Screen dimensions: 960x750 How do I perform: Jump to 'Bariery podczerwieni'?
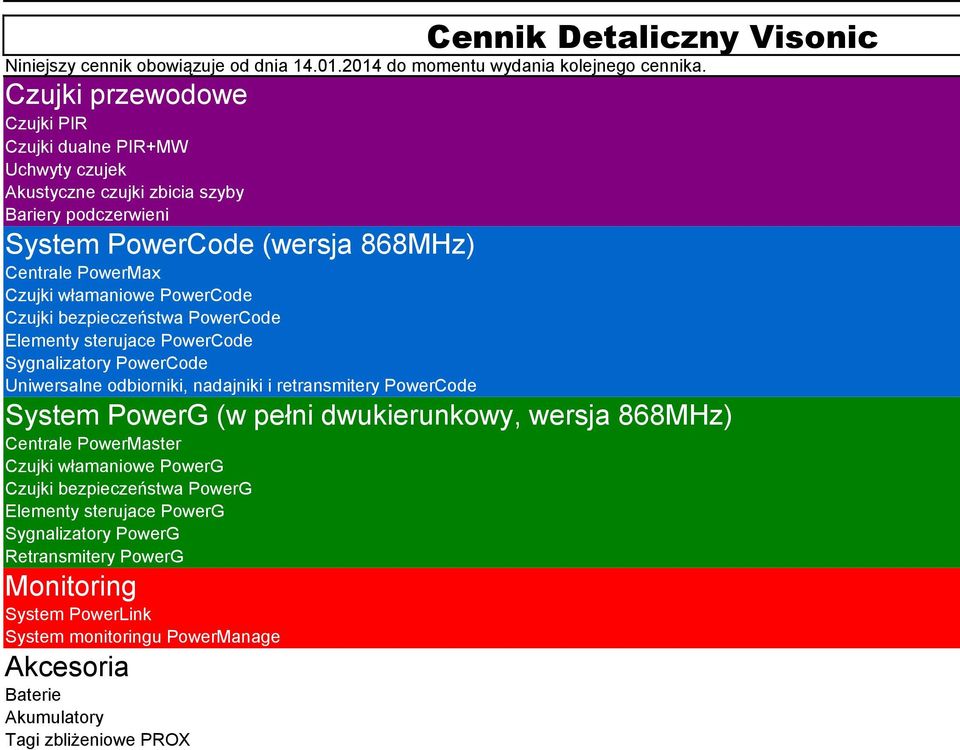point(87,215)
